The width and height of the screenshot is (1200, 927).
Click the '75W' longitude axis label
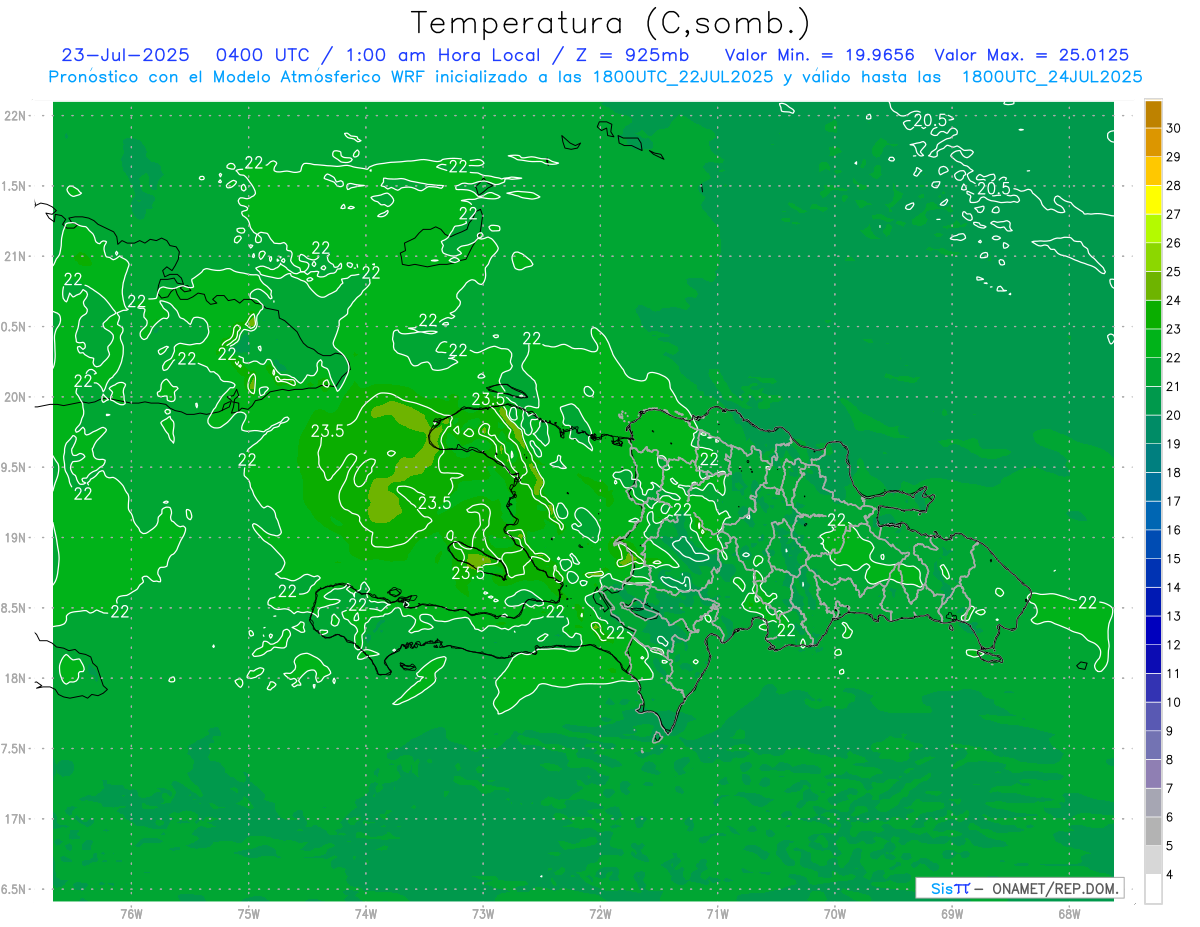tap(248, 914)
